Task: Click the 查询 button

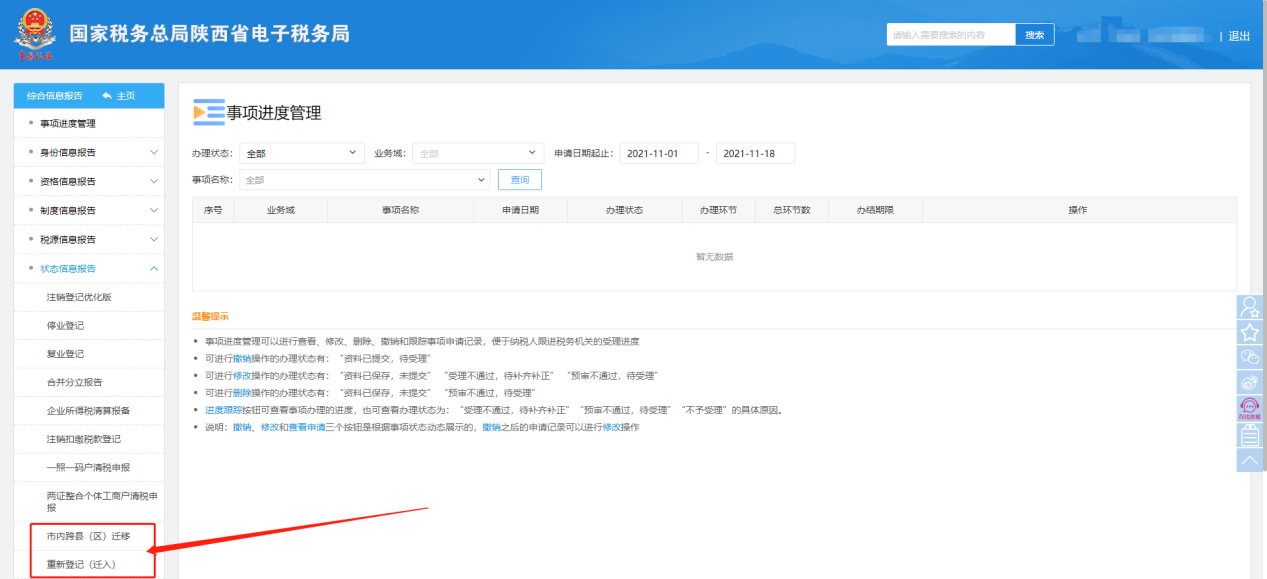Action: coord(520,180)
